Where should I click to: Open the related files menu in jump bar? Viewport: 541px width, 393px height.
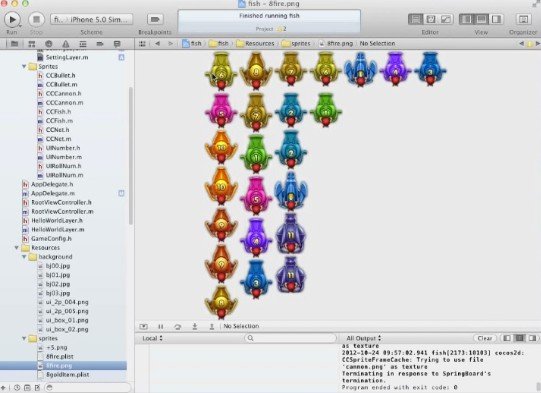[x=142, y=43]
